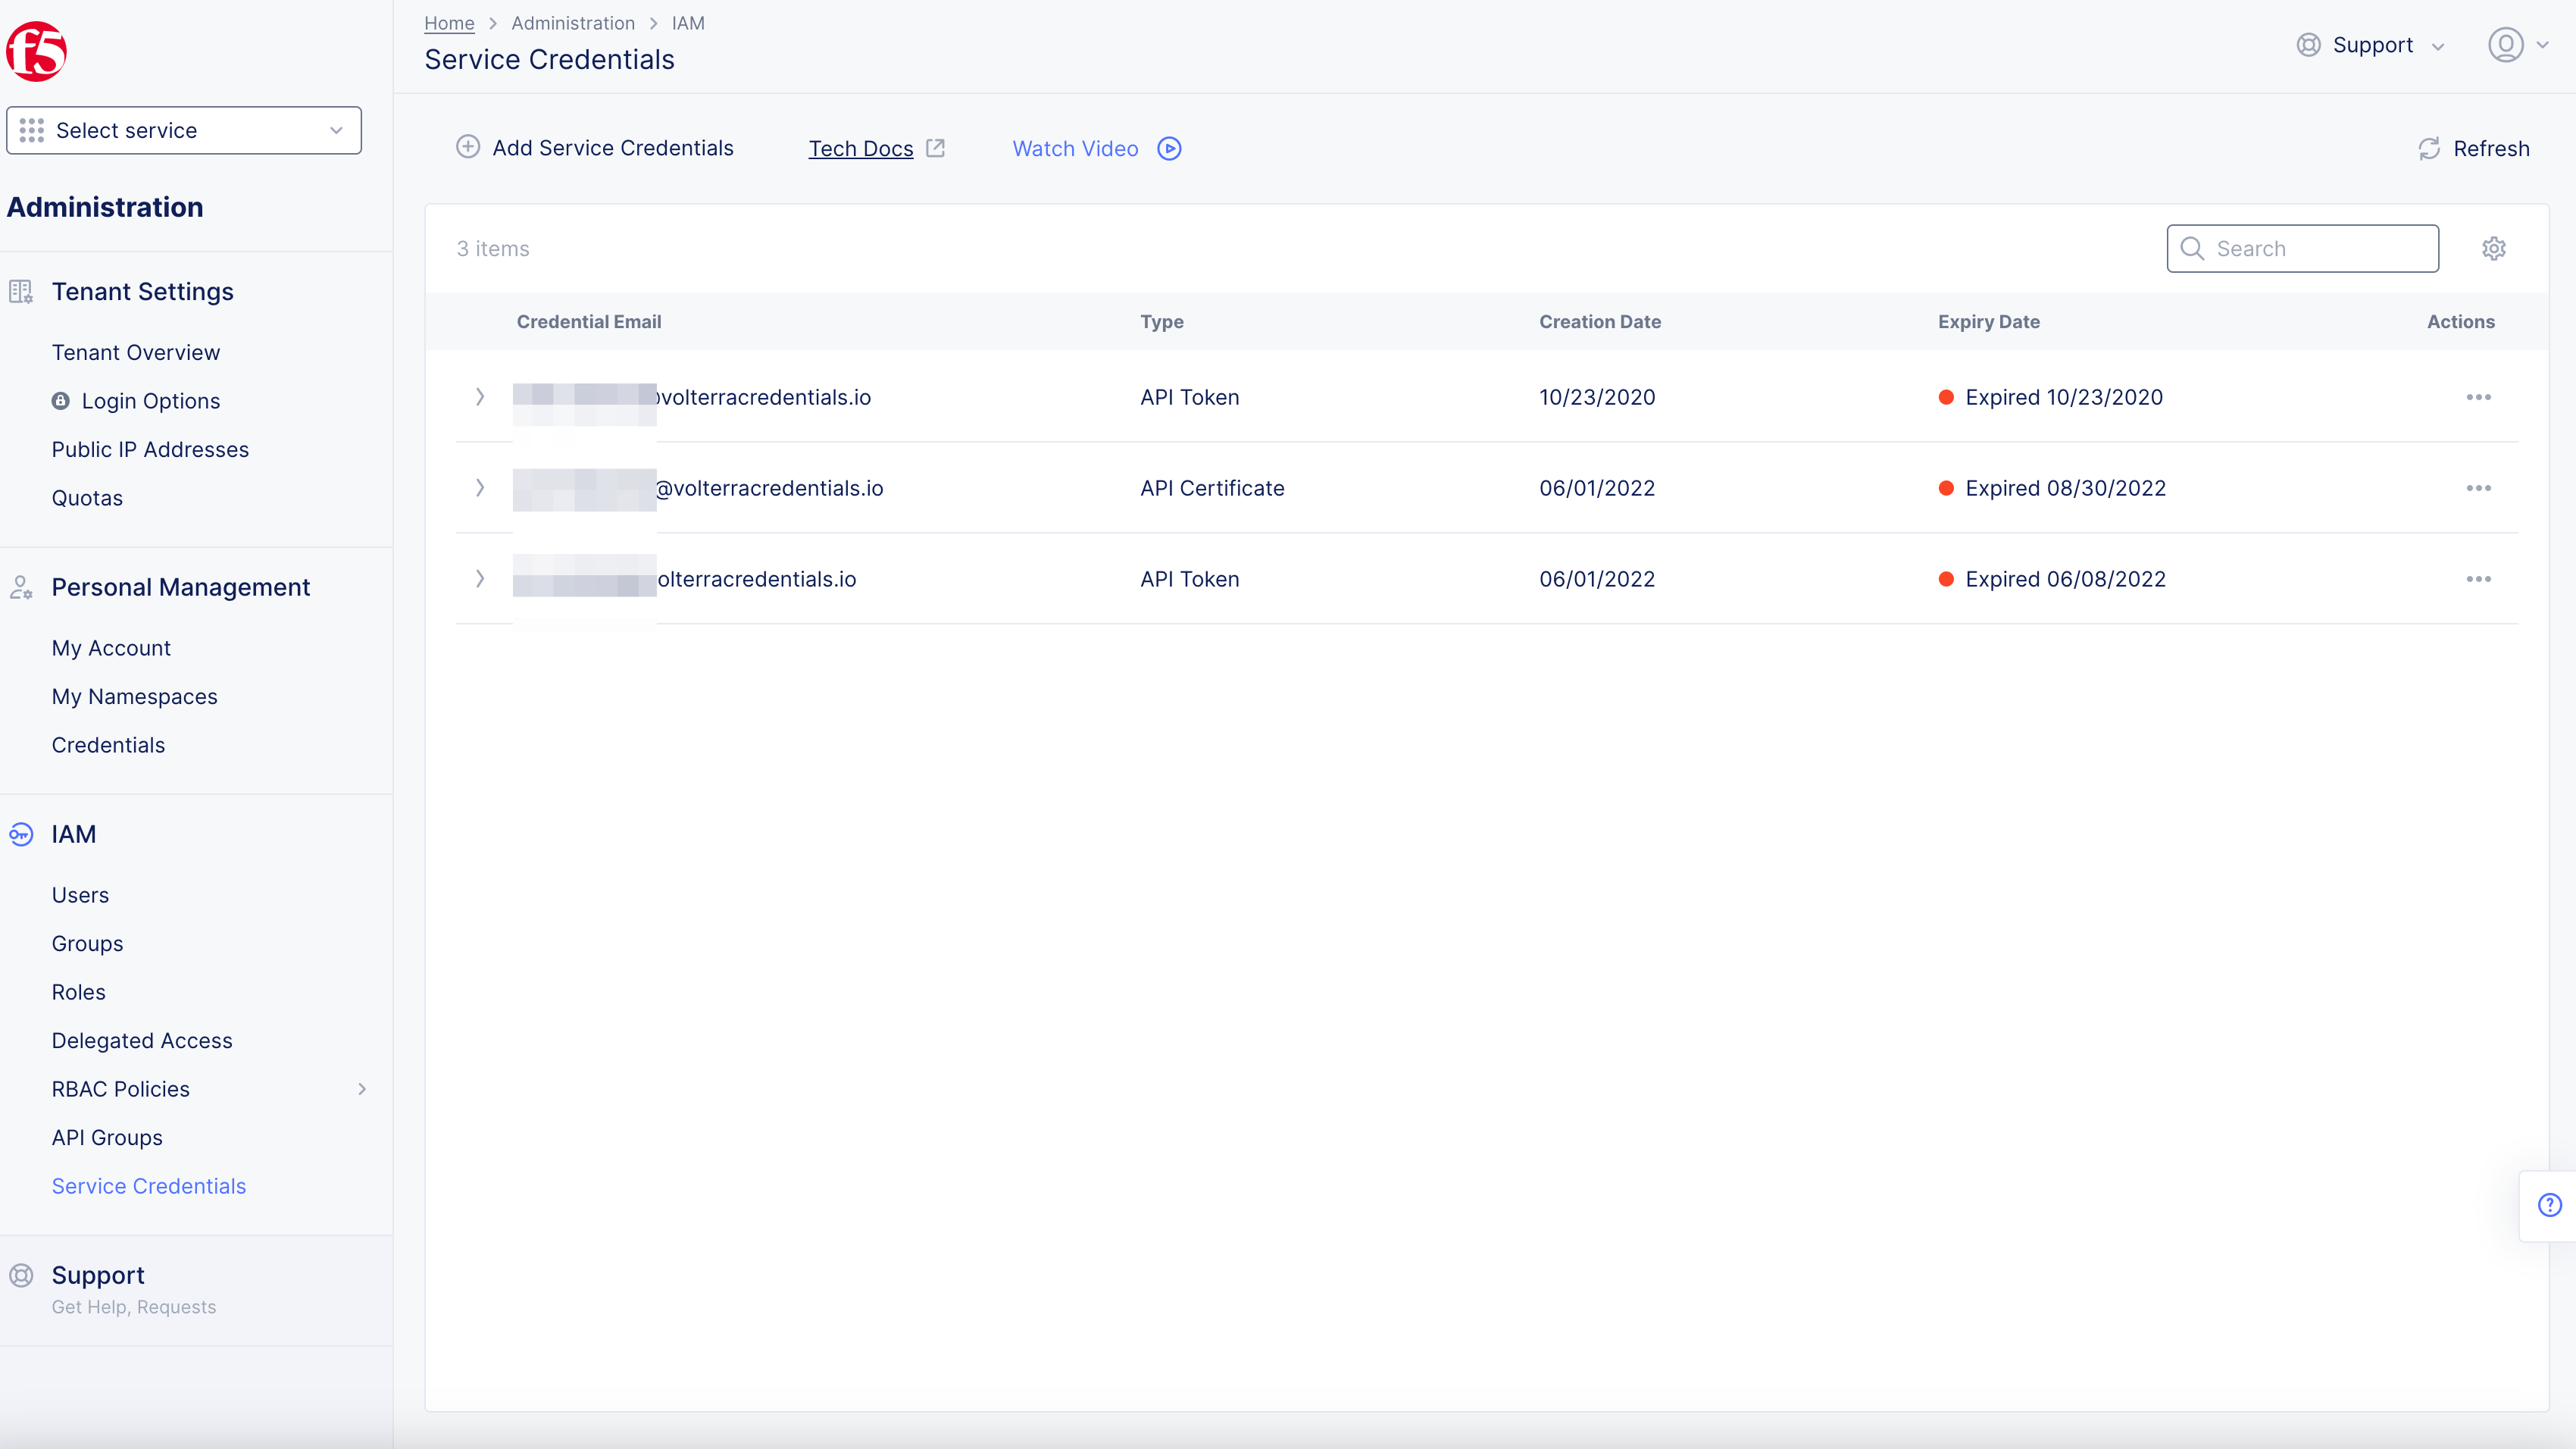
Task: Expand the first API Token credential row
Action: pyautogui.click(x=480, y=397)
